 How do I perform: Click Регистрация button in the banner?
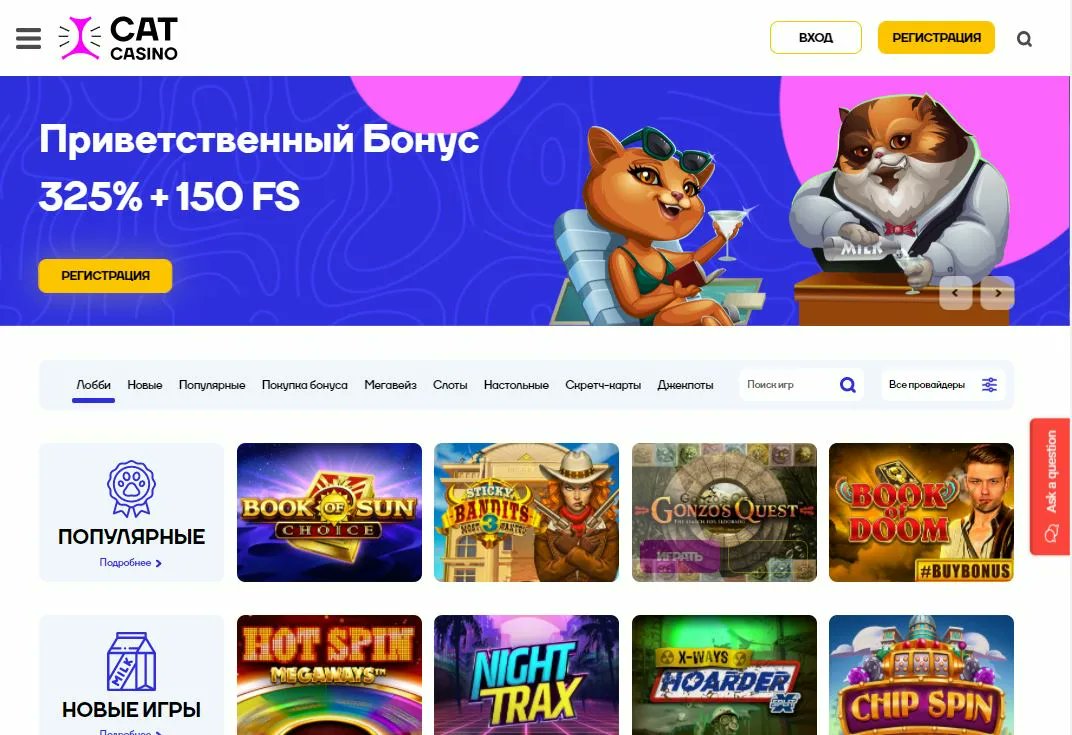coord(105,276)
